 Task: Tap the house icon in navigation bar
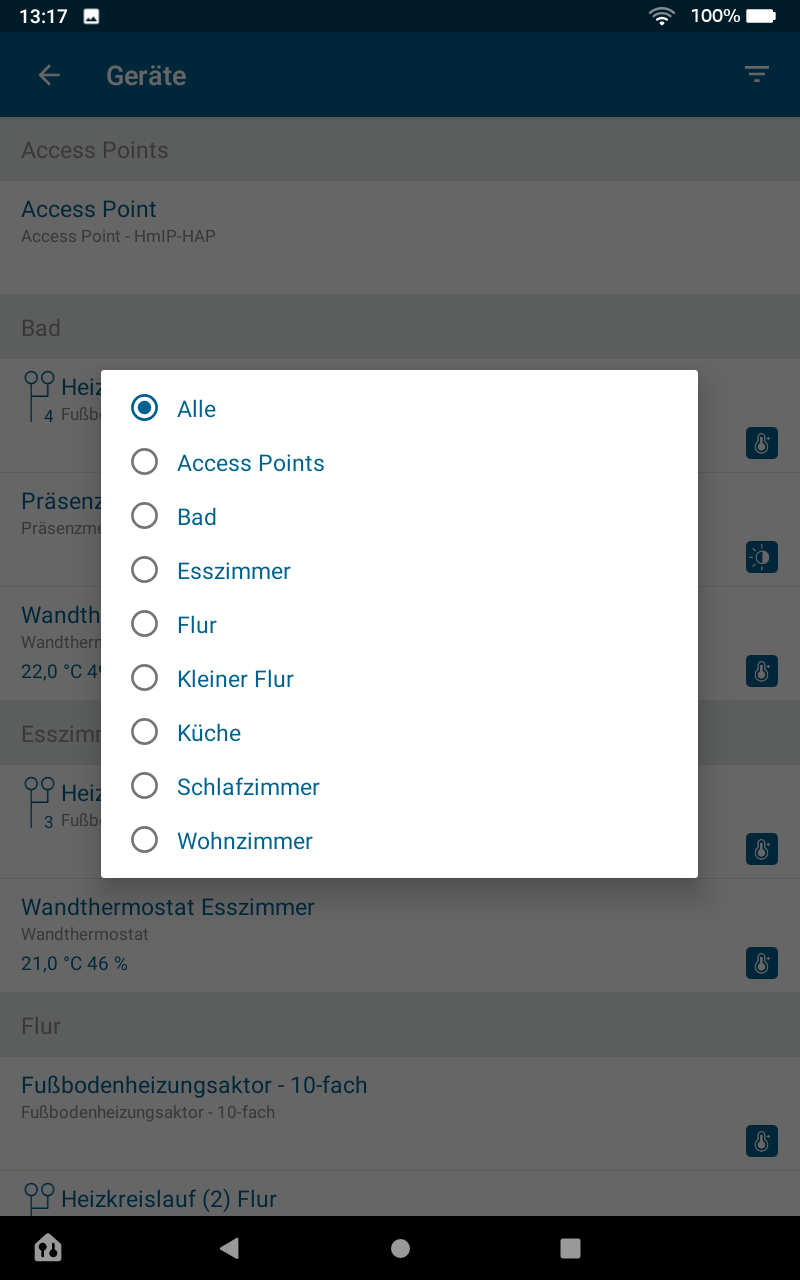[48, 1247]
